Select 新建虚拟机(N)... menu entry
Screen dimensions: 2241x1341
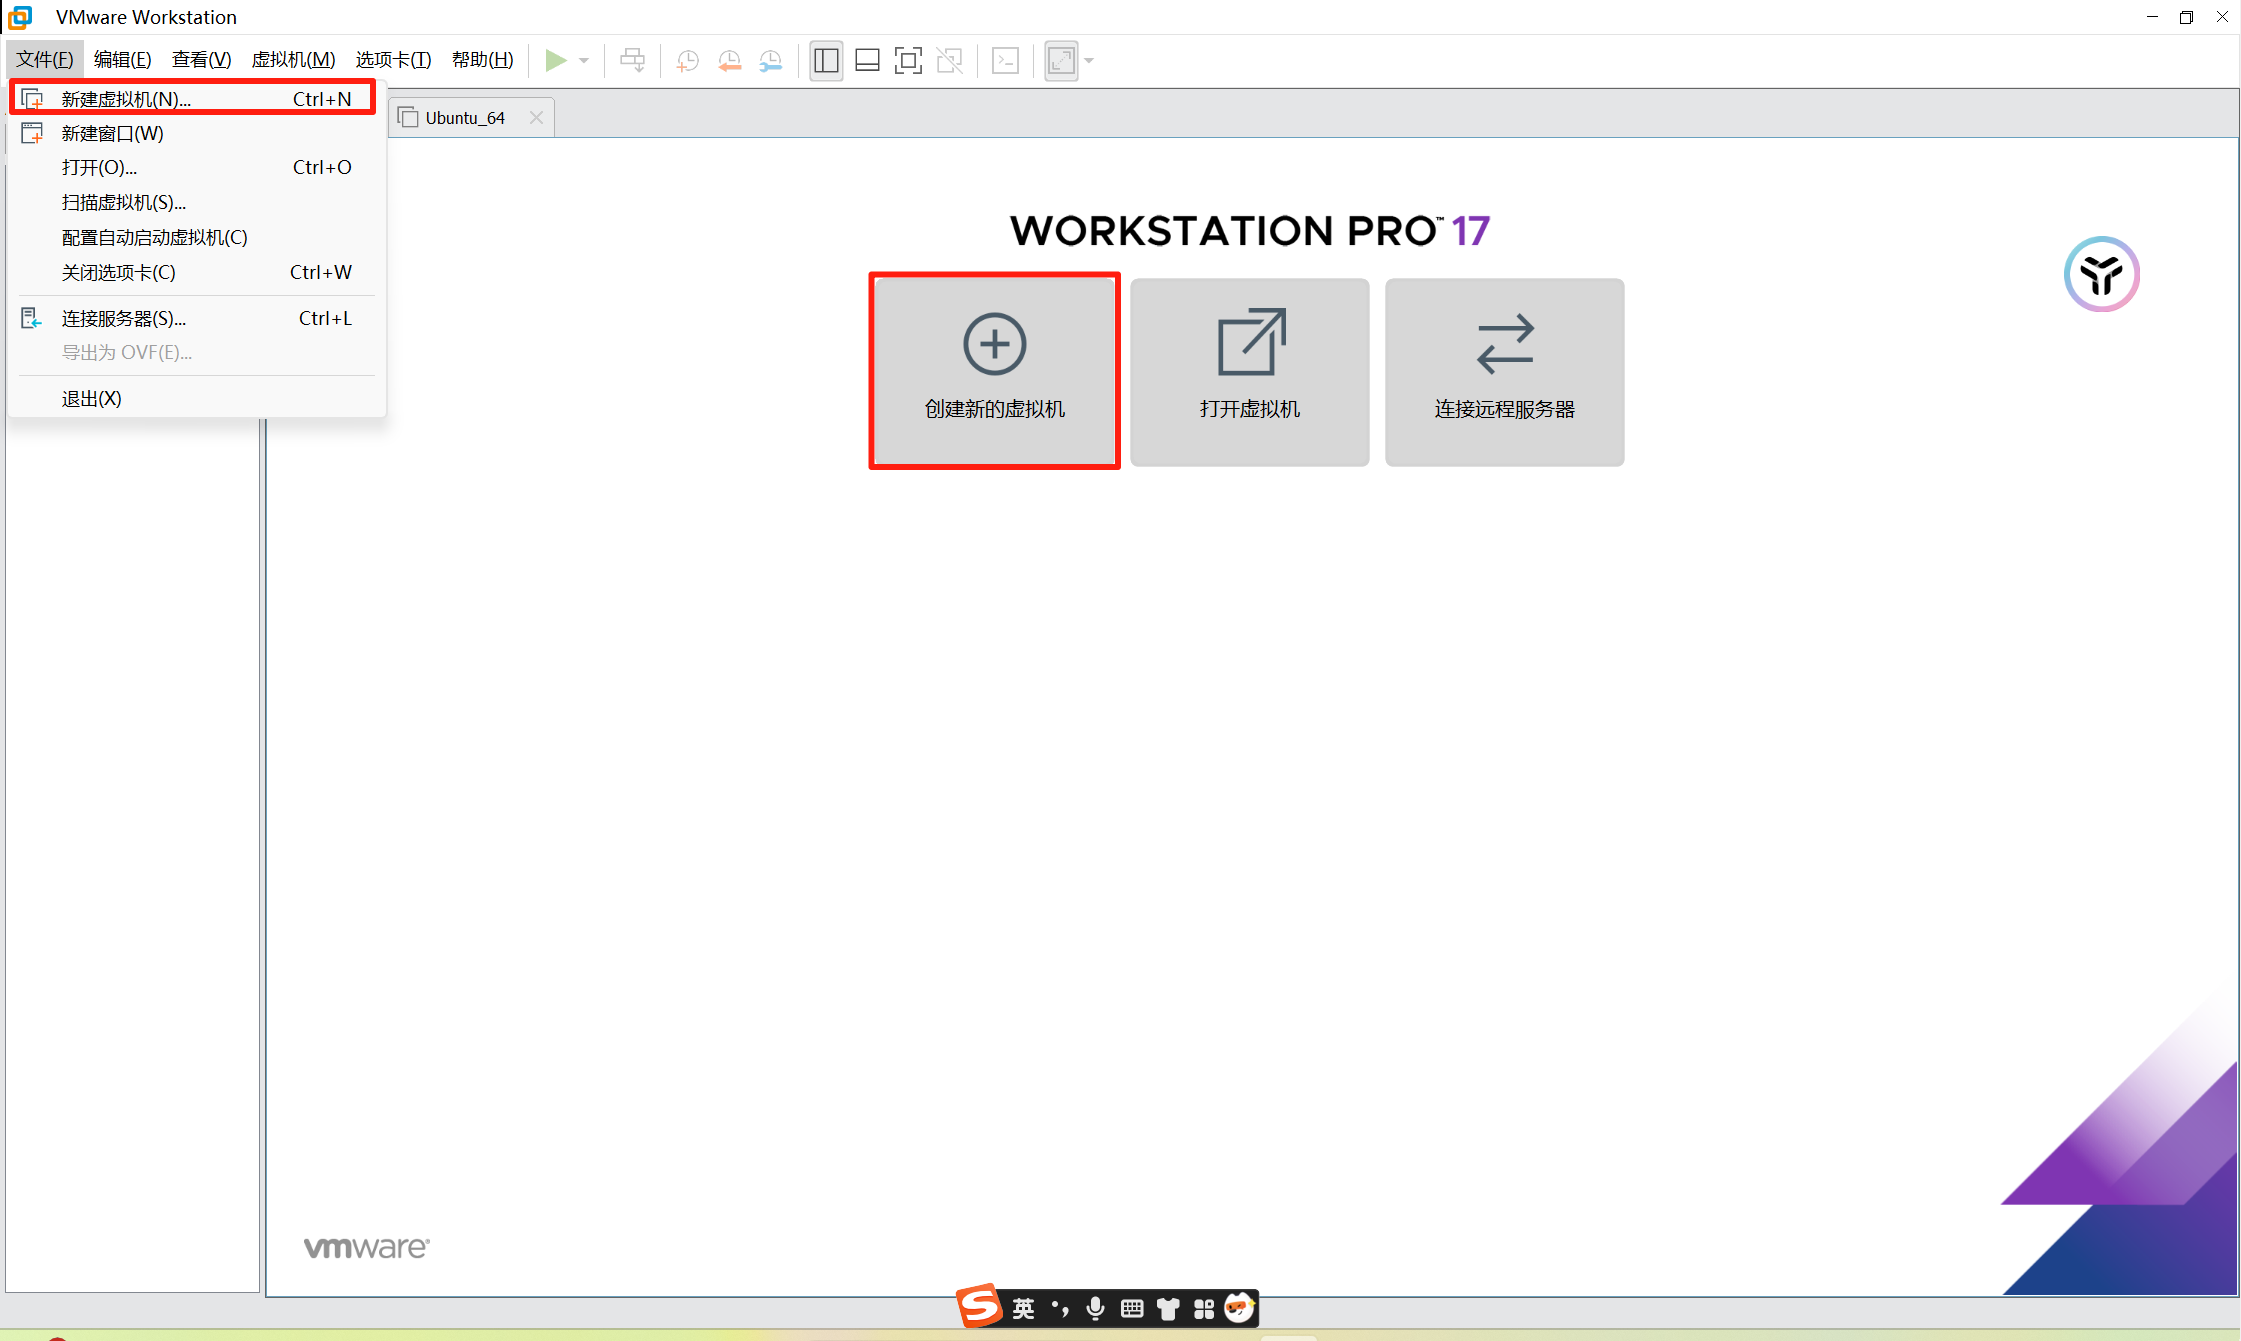[x=126, y=99]
